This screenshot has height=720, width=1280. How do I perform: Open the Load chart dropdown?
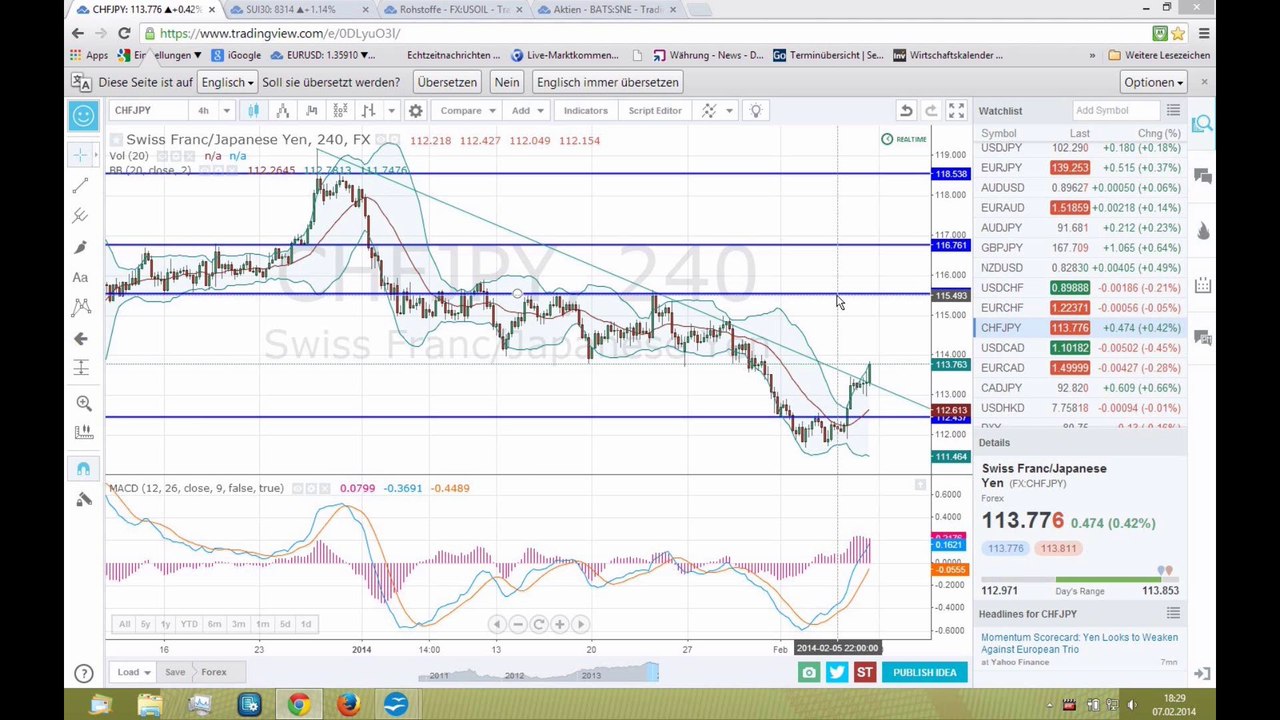point(134,672)
